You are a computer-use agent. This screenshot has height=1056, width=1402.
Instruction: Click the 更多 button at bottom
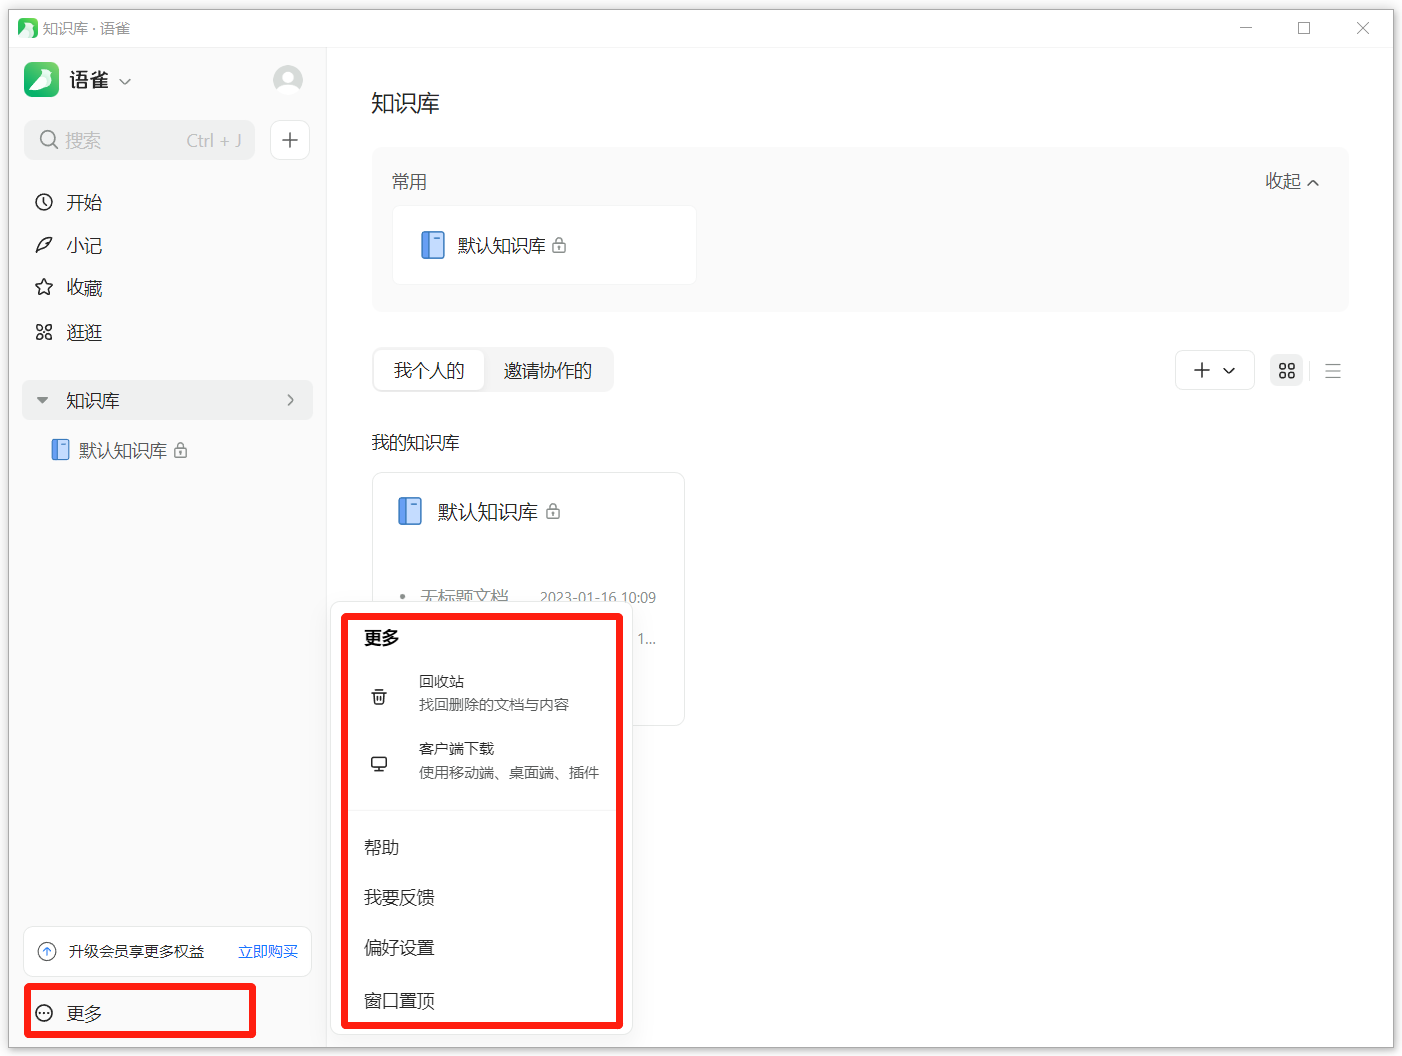(85, 1014)
